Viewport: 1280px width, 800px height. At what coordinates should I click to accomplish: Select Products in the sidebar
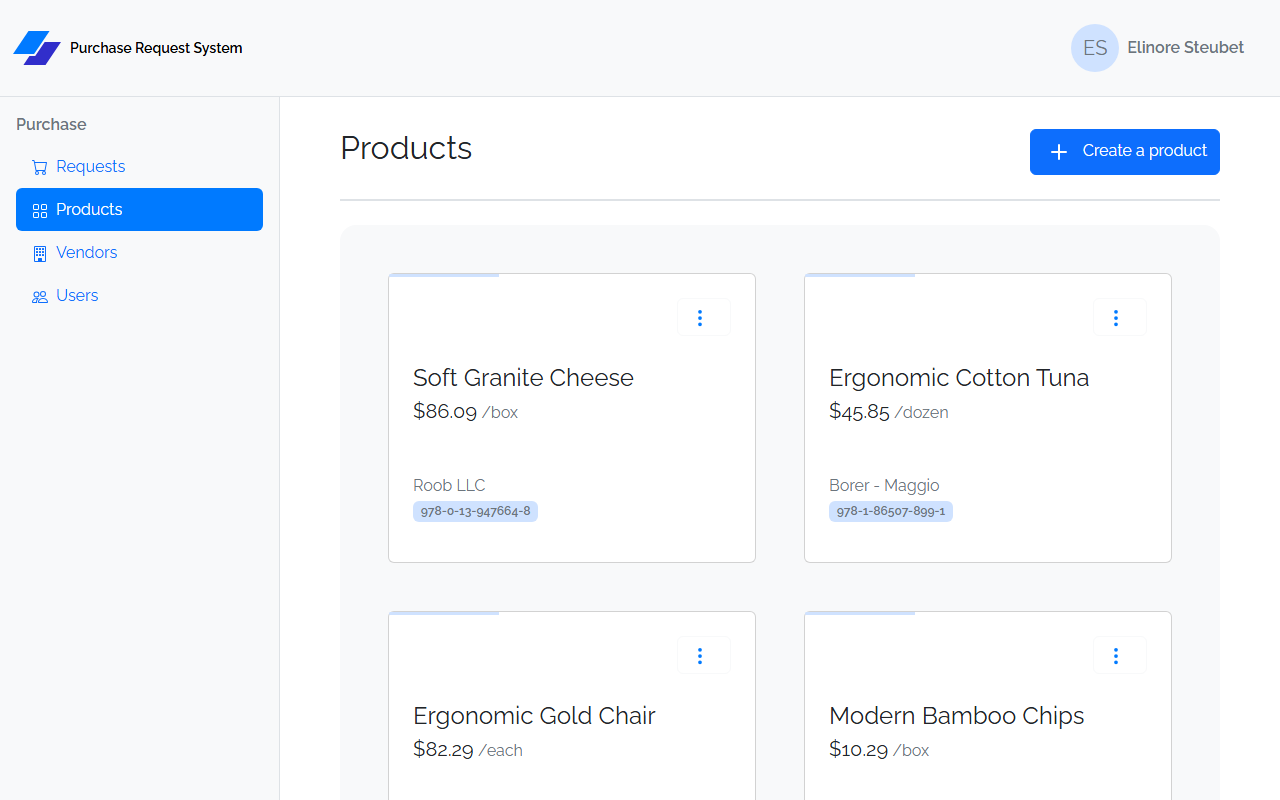click(139, 210)
